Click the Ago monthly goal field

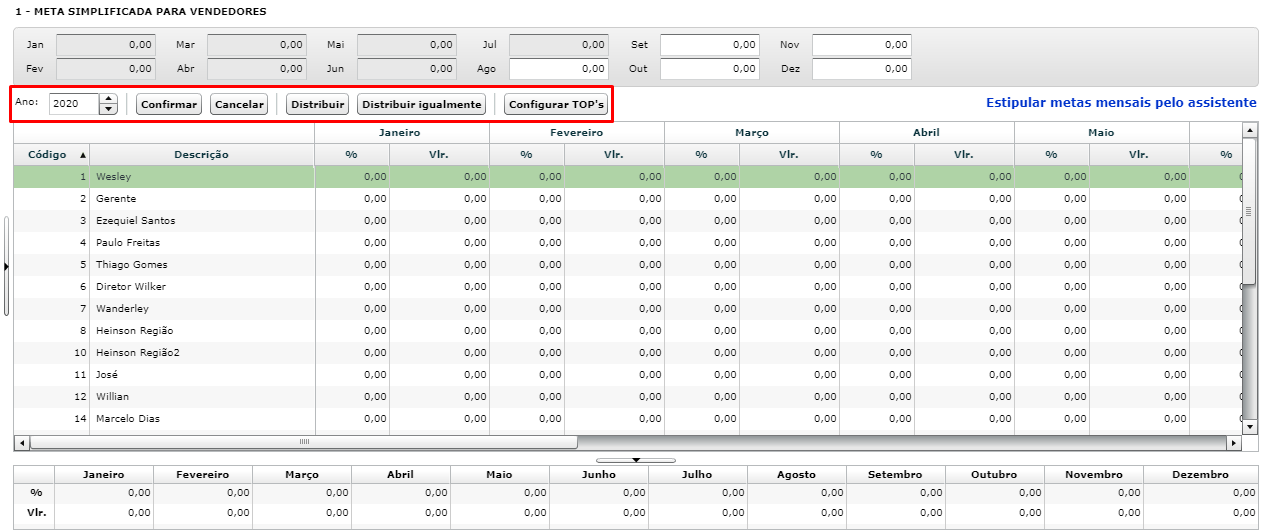pyautogui.click(x=558, y=69)
